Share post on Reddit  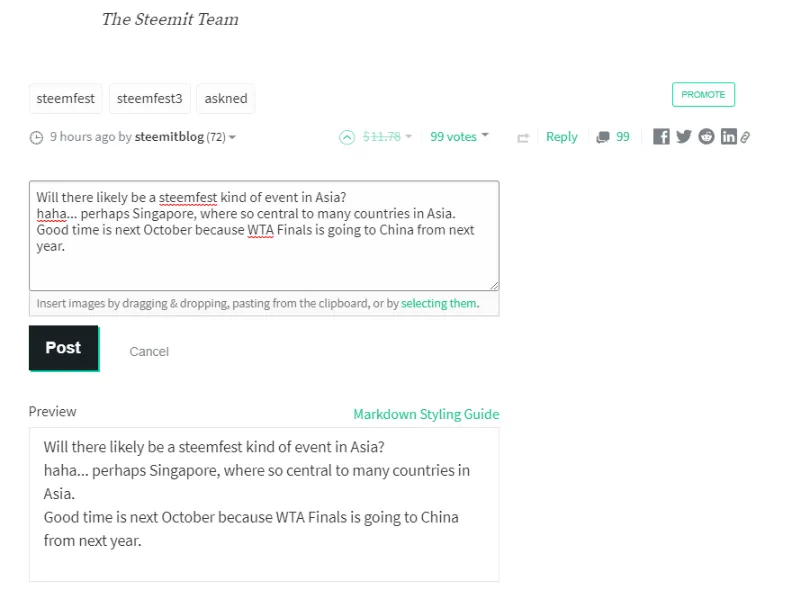(x=706, y=136)
